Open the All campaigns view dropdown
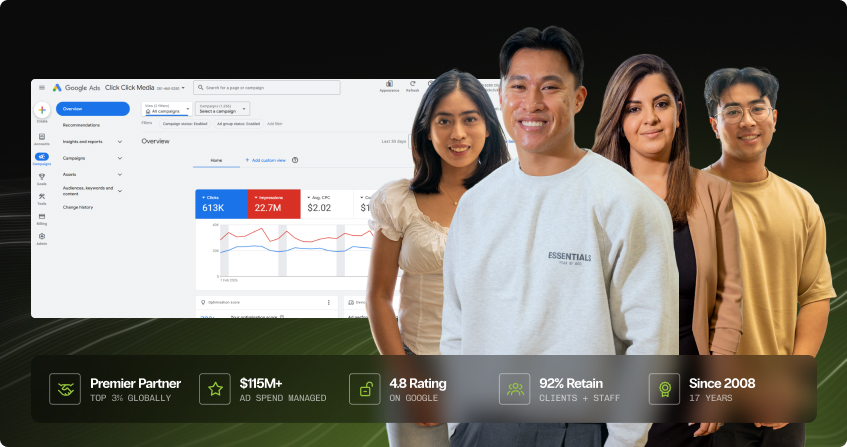The width and height of the screenshot is (847, 447). pyautogui.click(x=167, y=109)
